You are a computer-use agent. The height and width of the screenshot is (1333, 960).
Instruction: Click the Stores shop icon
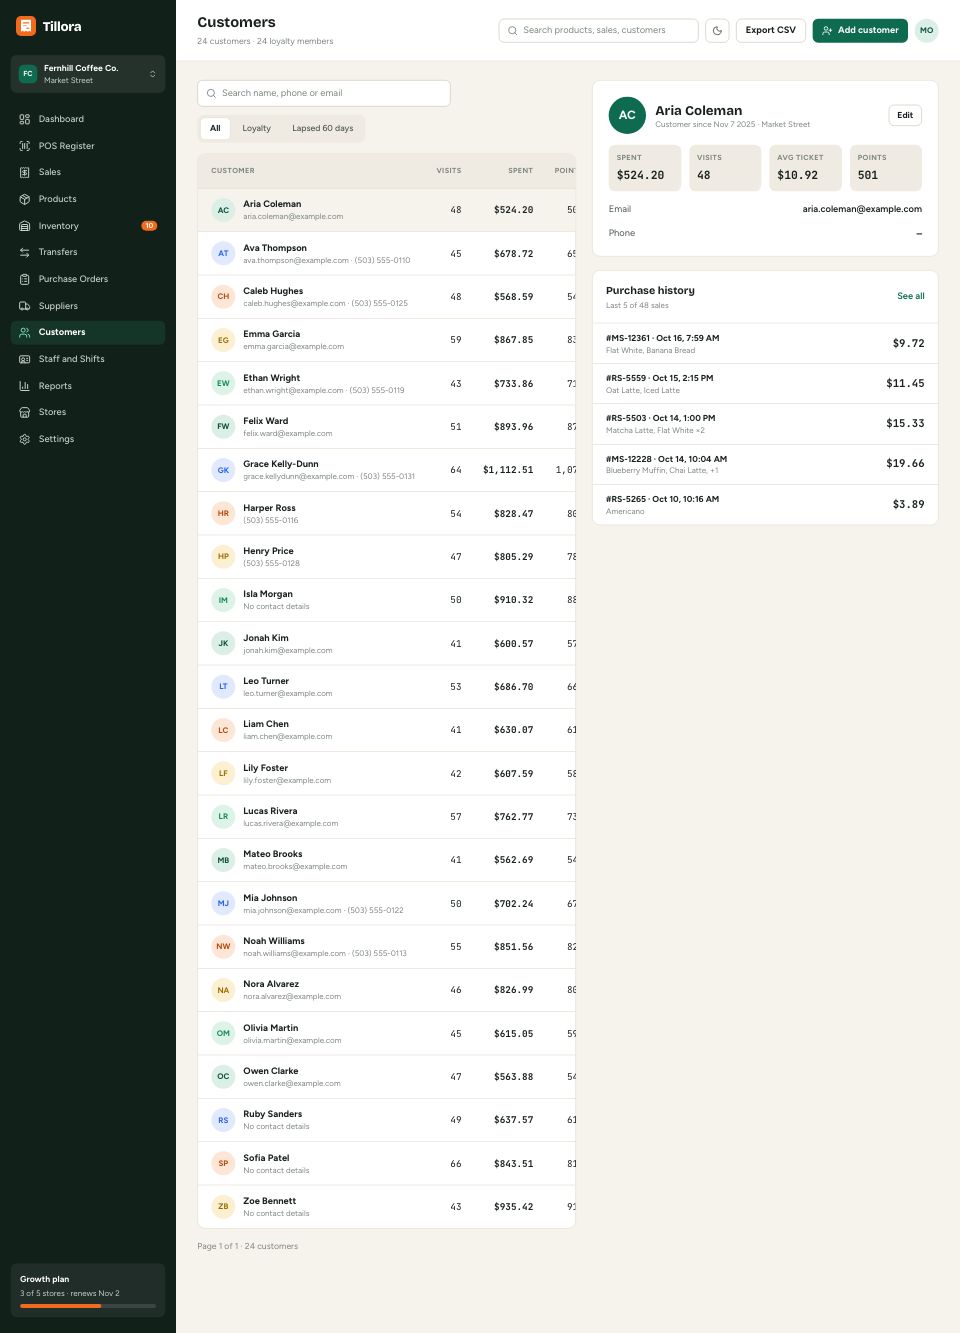point(24,412)
